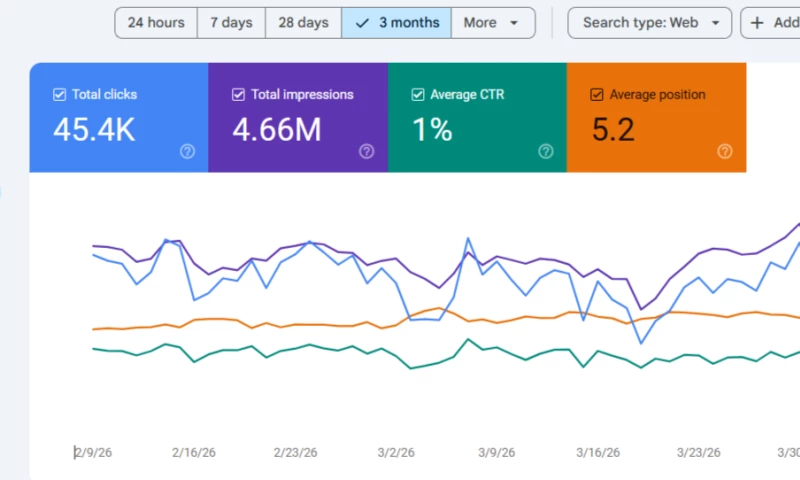The height and width of the screenshot is (480, 800).
Task: Uncheck the Average position checkbox
Action: [597, 95]
